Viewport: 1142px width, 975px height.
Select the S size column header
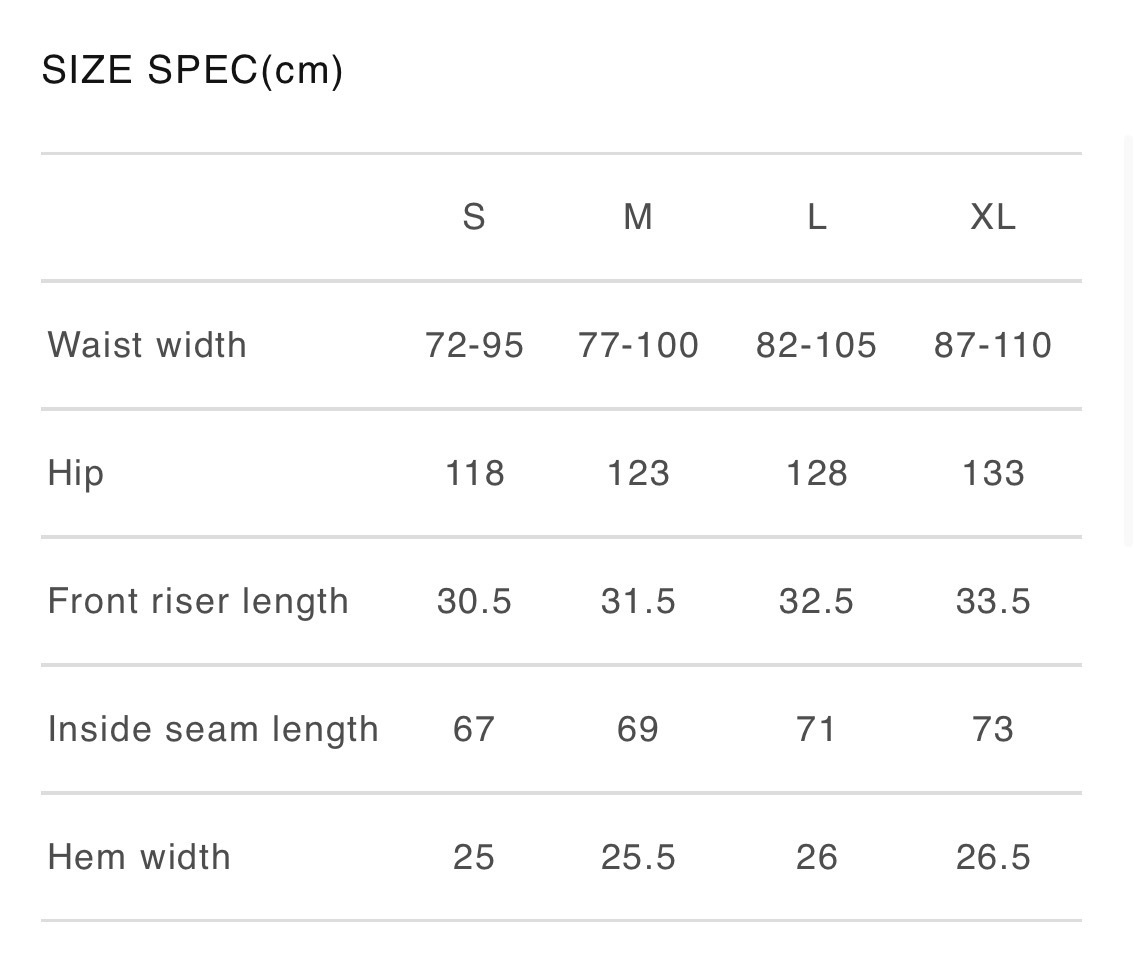tap(474, 217)
